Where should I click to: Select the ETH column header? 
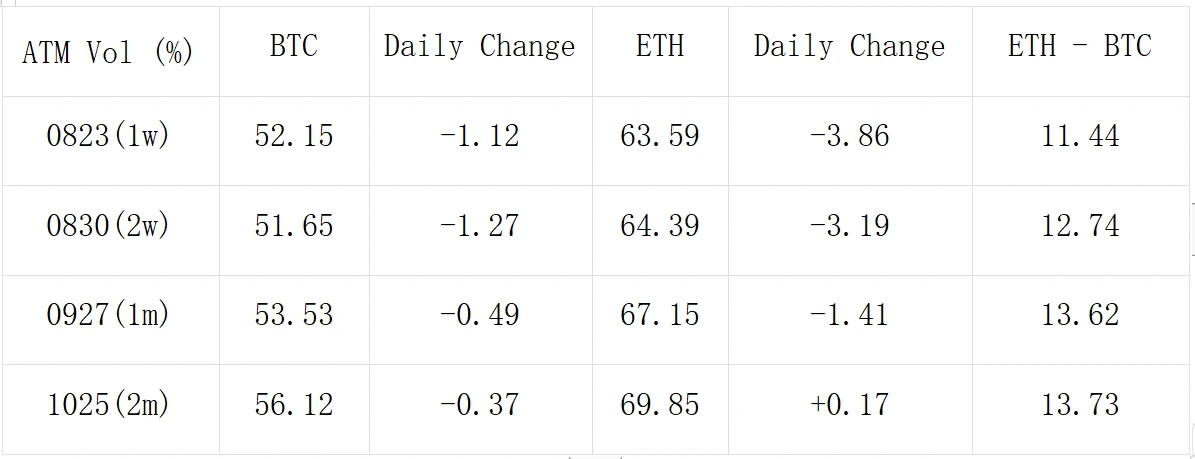659,46
